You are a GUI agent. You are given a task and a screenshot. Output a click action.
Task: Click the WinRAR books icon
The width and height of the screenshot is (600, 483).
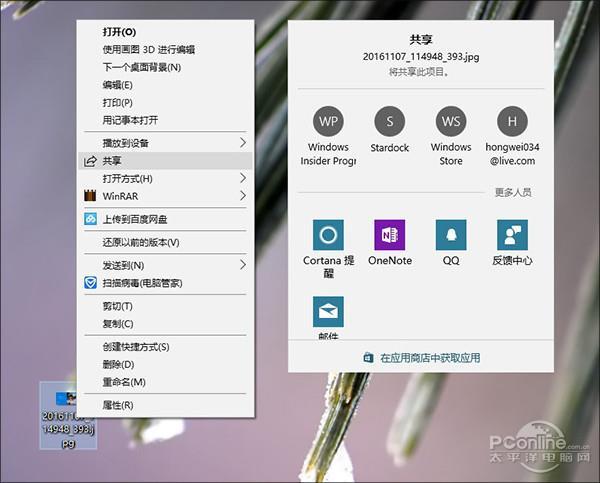pos(90,196)
